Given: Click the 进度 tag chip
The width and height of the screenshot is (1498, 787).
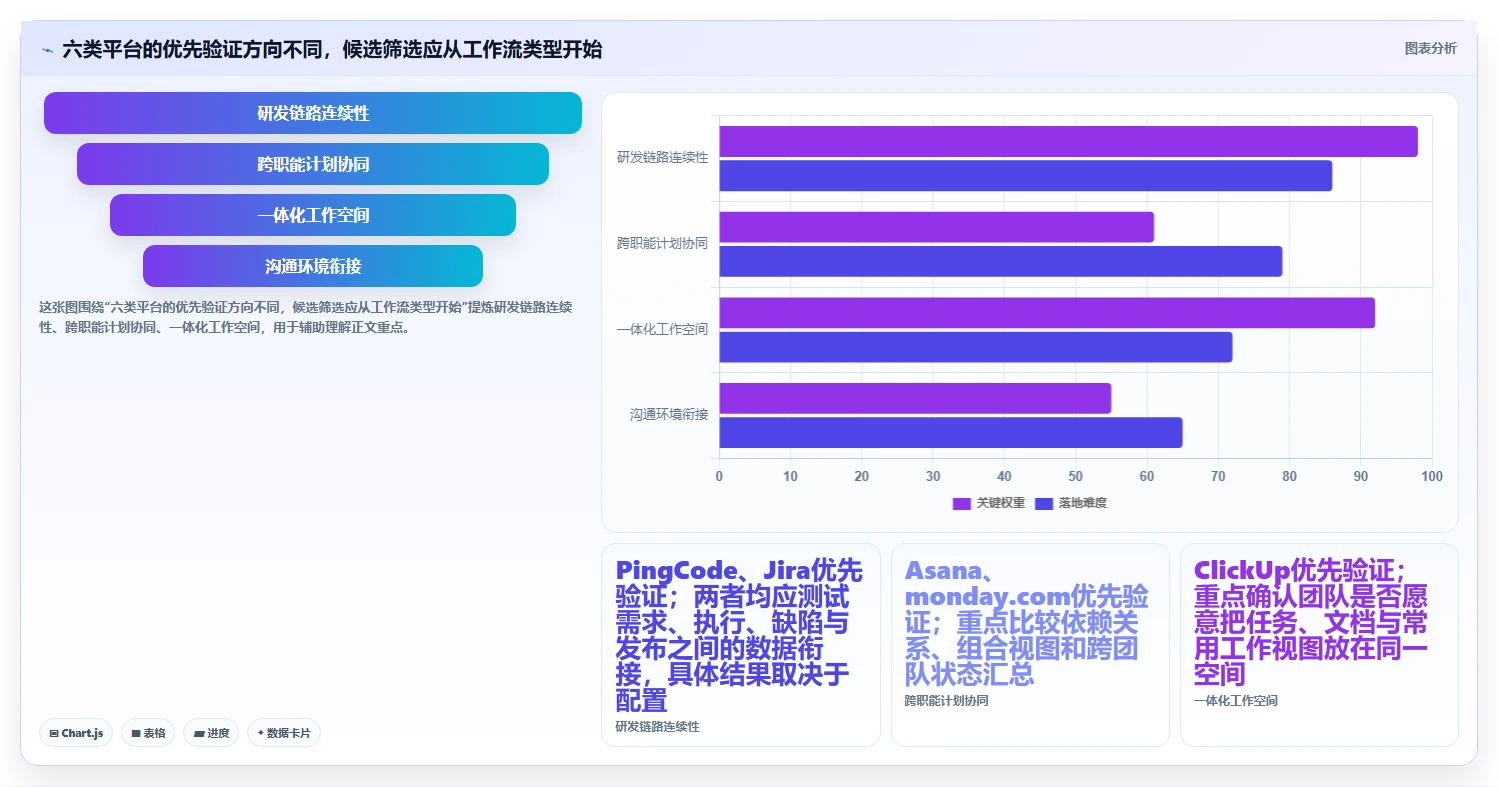Looking at the screenshot, I should click(211, 733).
